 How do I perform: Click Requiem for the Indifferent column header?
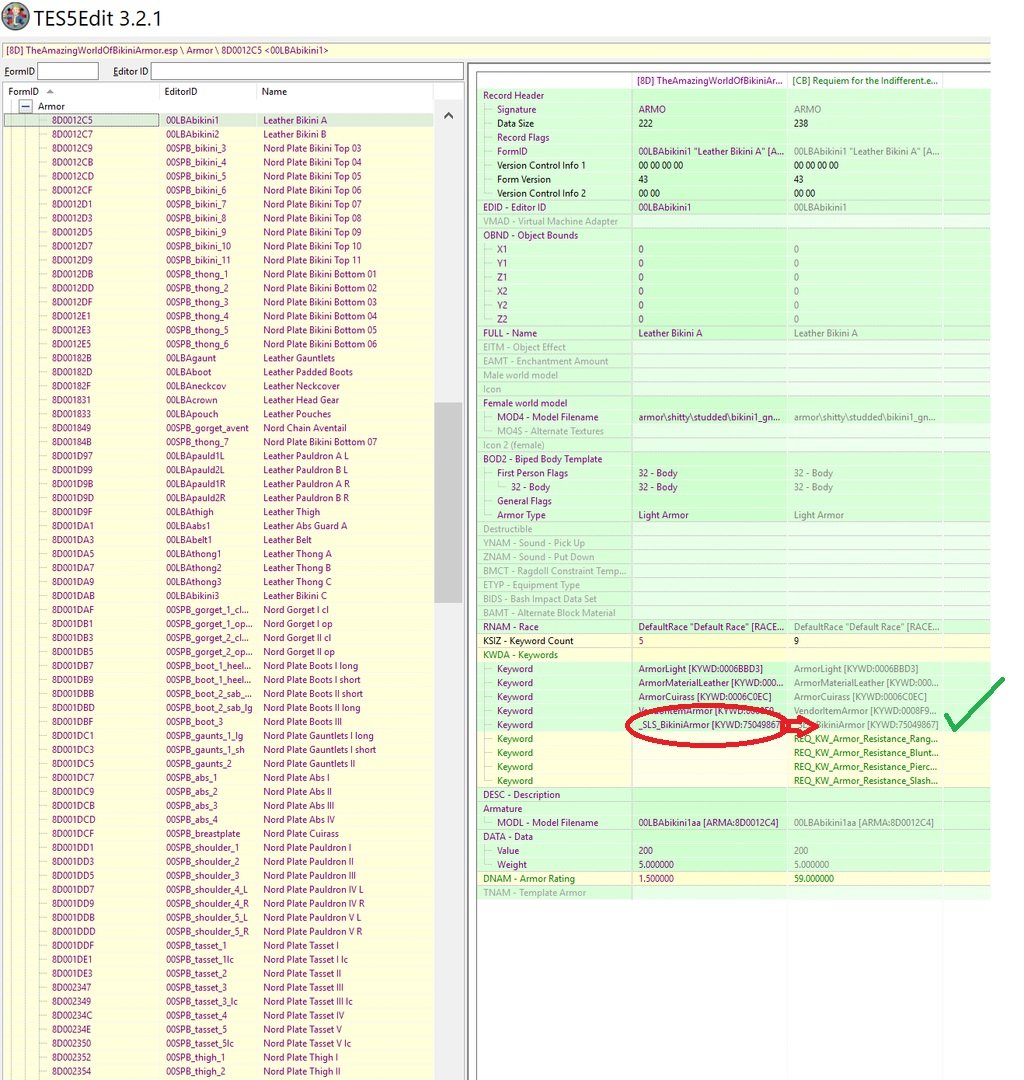[x=865, y=81]
